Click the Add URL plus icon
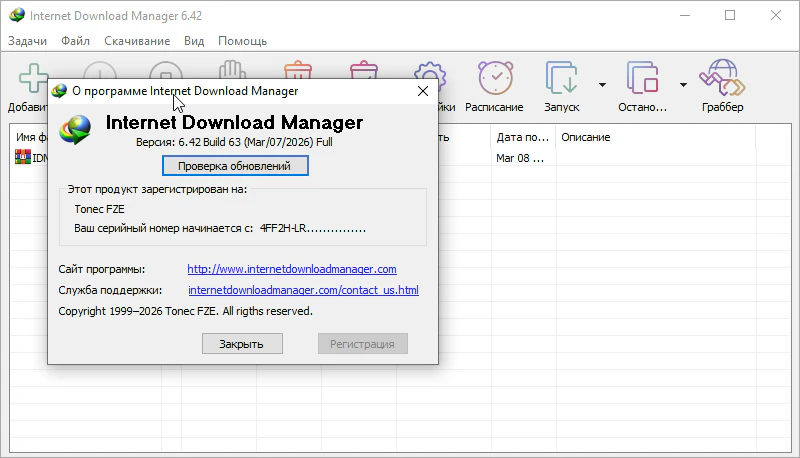Image resolution: width=800 pixels, height=458 pixels. coord(33,77)
